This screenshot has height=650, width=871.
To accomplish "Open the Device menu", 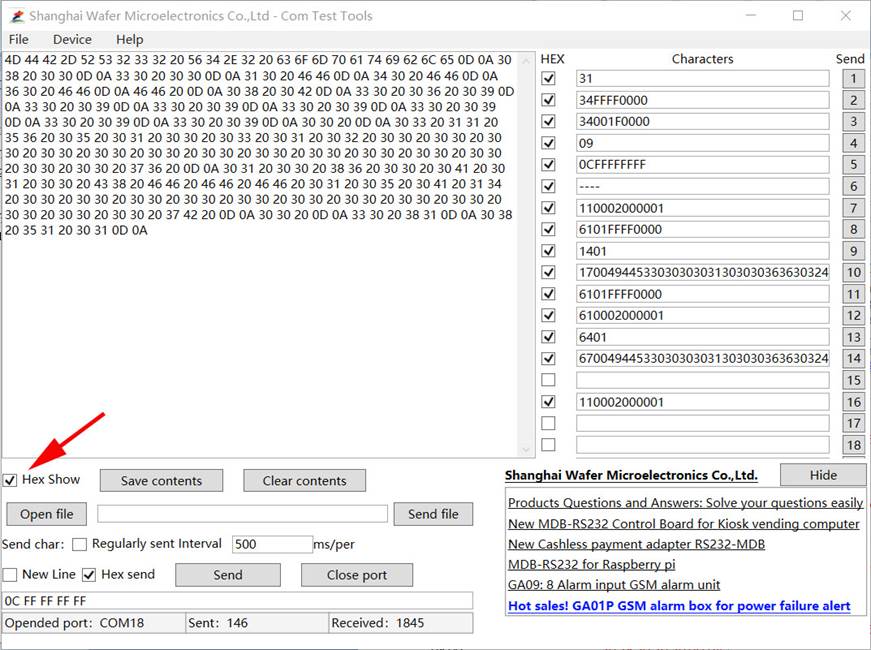I will click(x=72, y=39).
